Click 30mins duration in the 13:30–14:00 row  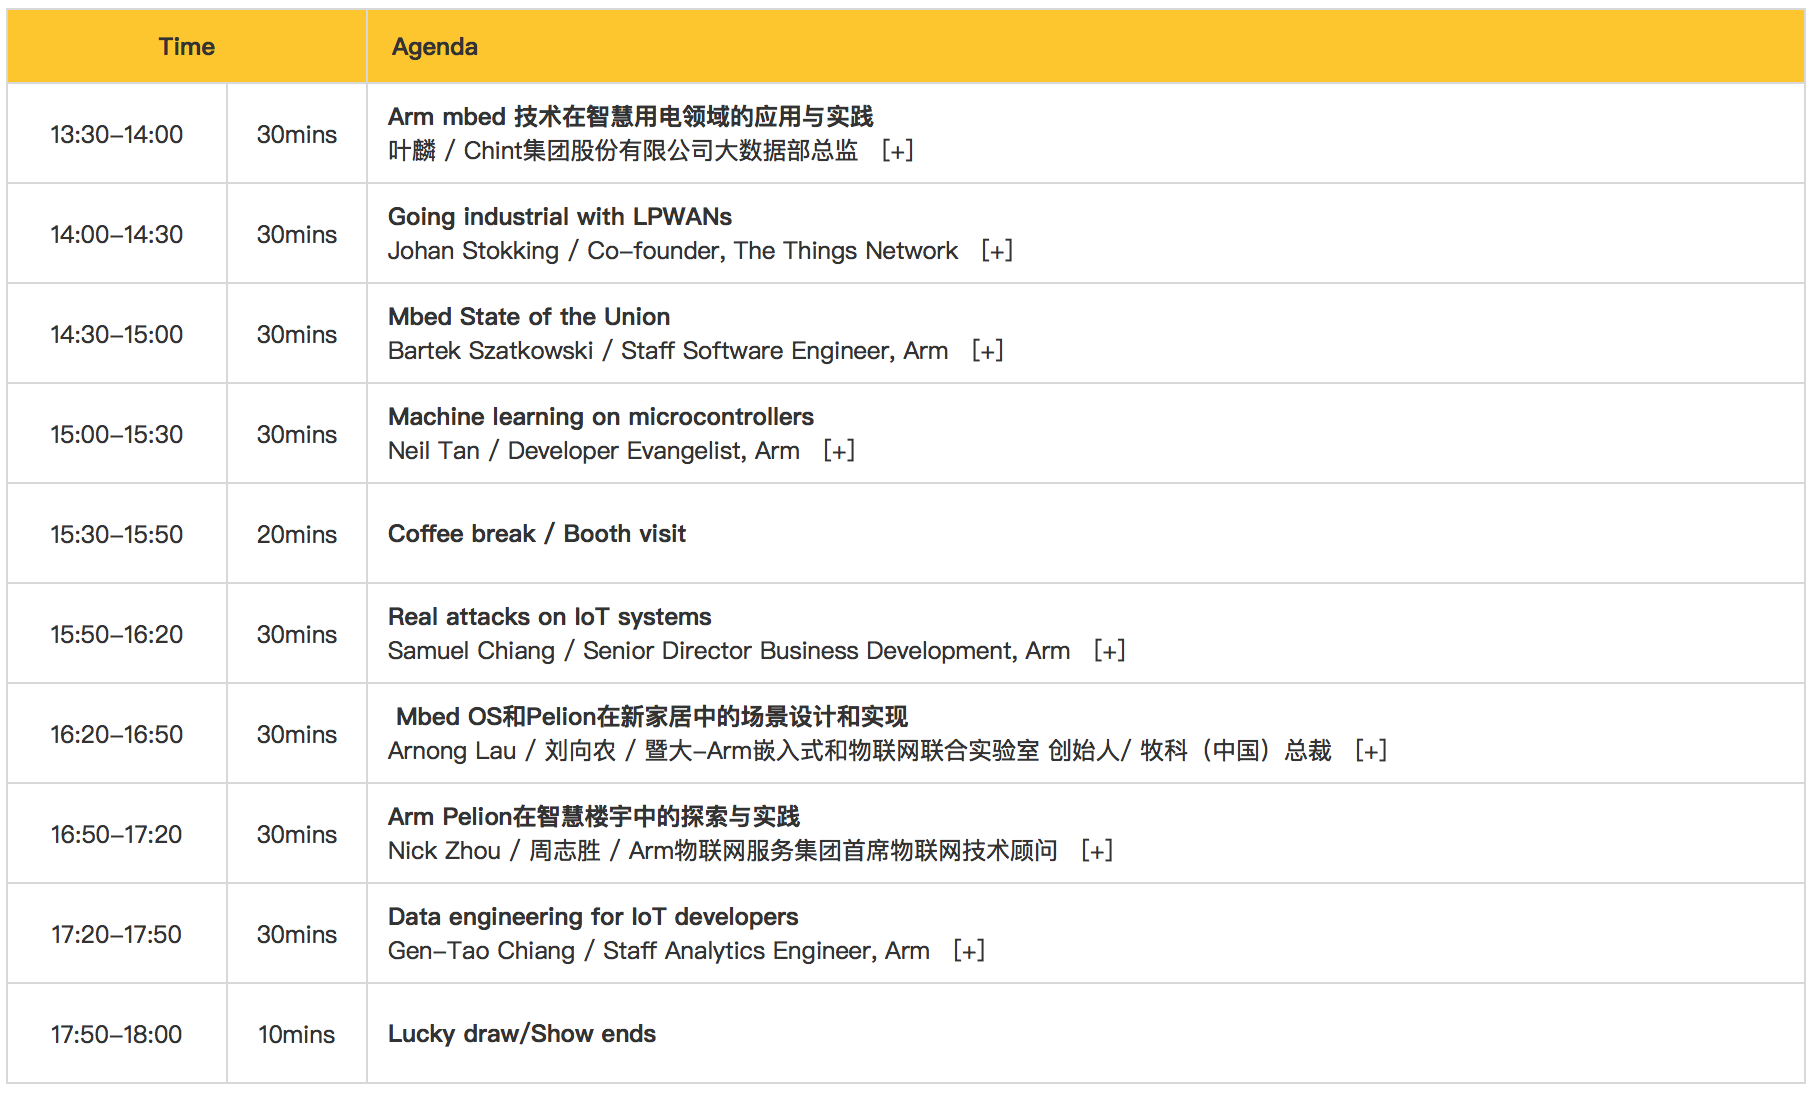(x=297, y=134)
